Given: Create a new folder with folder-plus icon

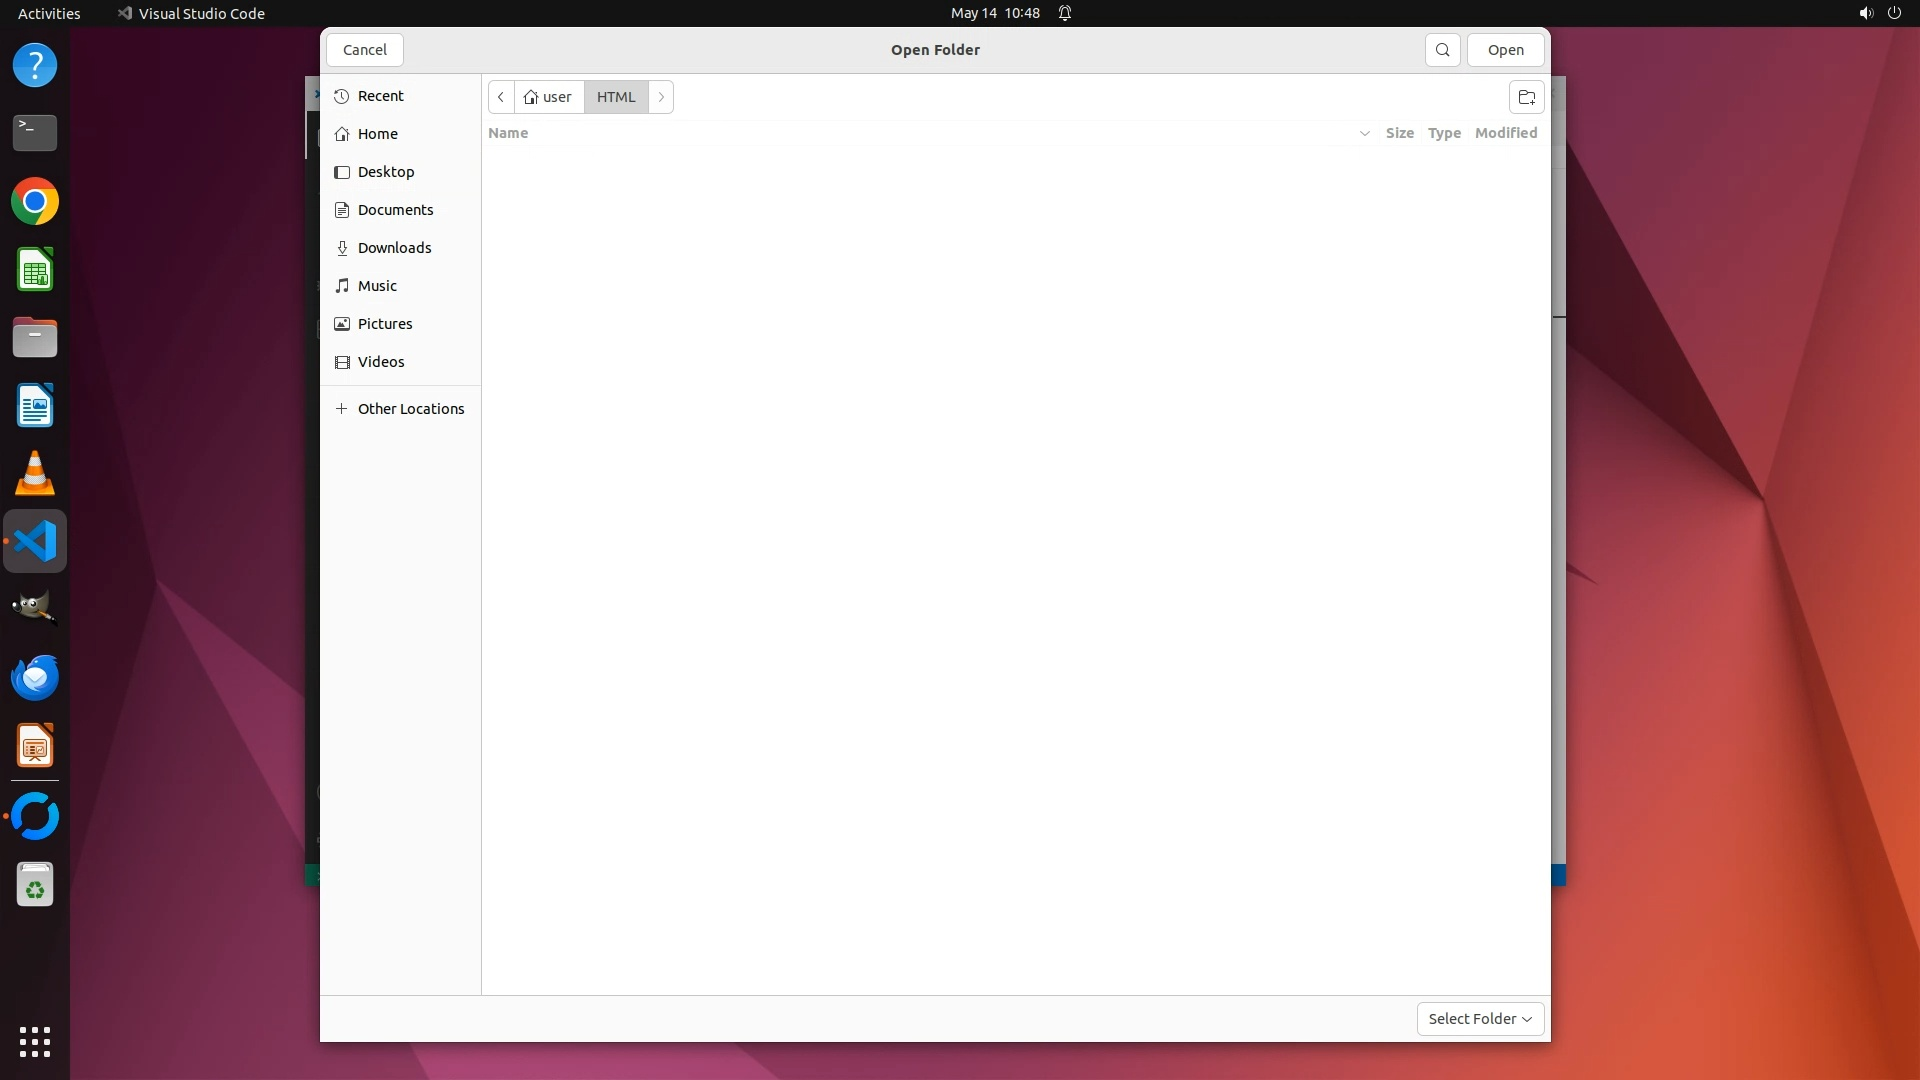Looking at the screenshot, I should 1526,97.
